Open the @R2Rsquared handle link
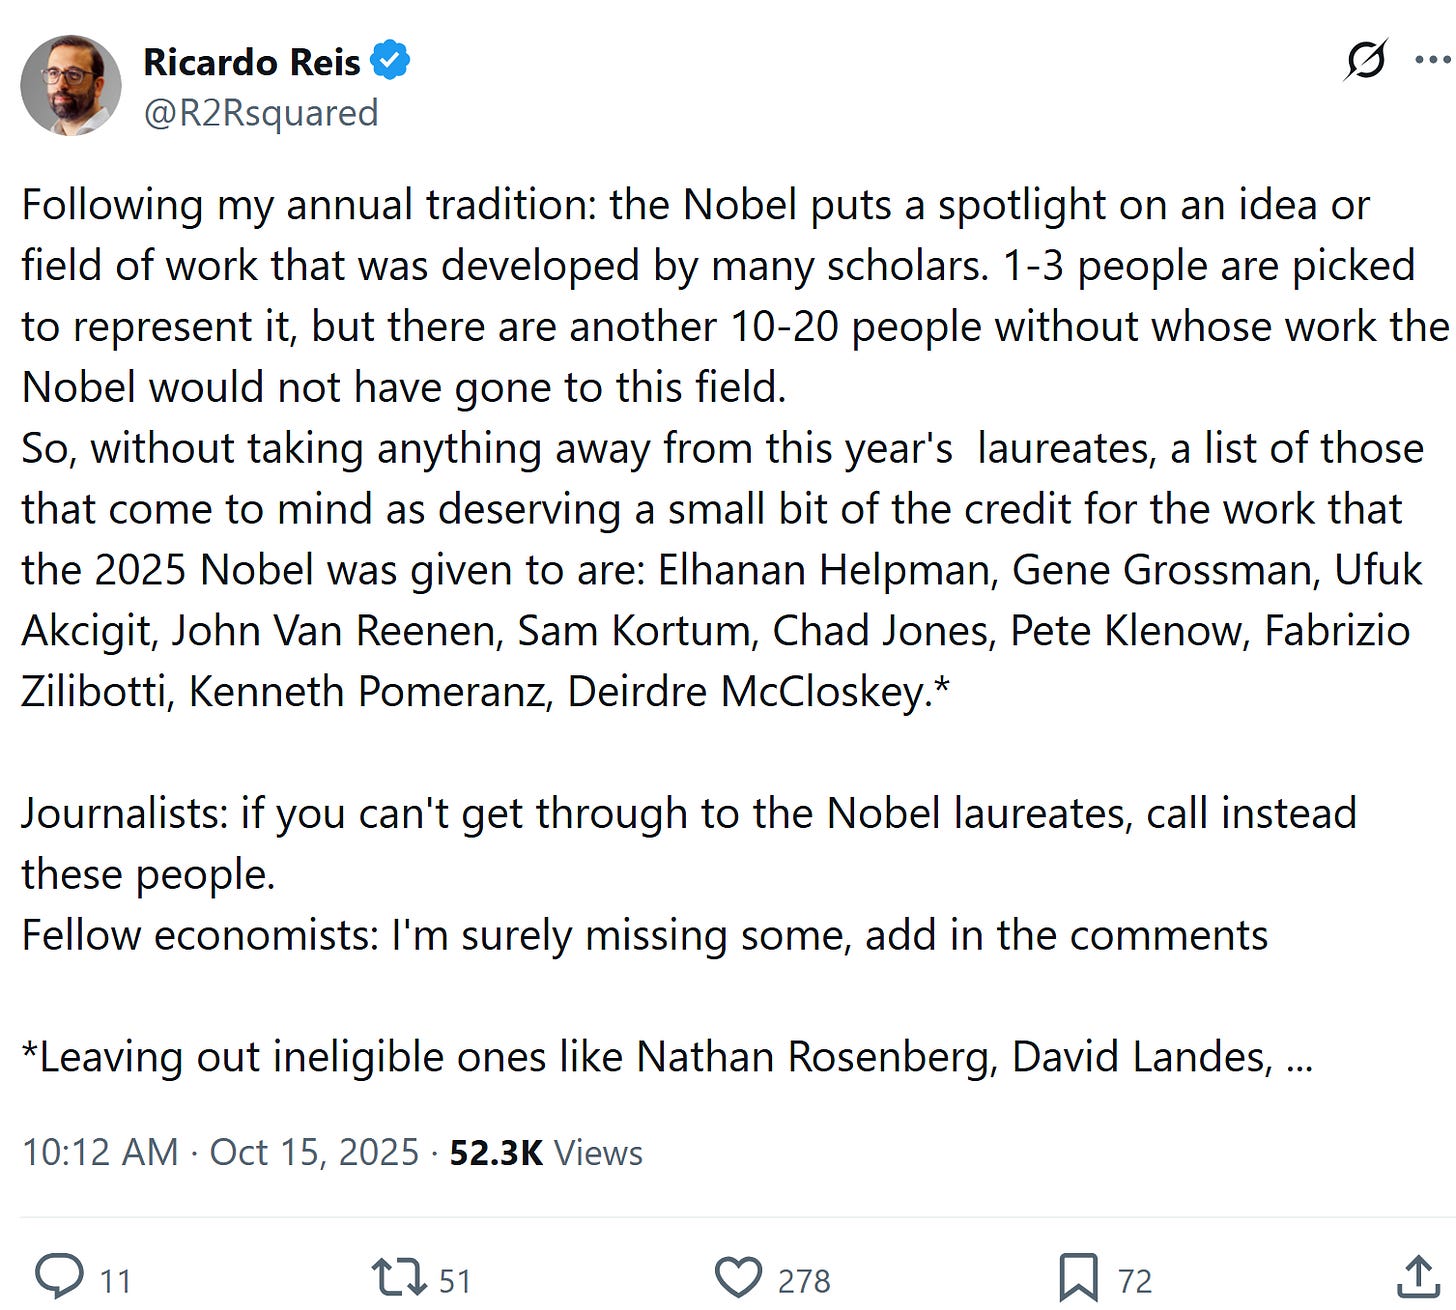Image resolution: width=1456 pixels, height=1310 pixels. pos(261,113)
